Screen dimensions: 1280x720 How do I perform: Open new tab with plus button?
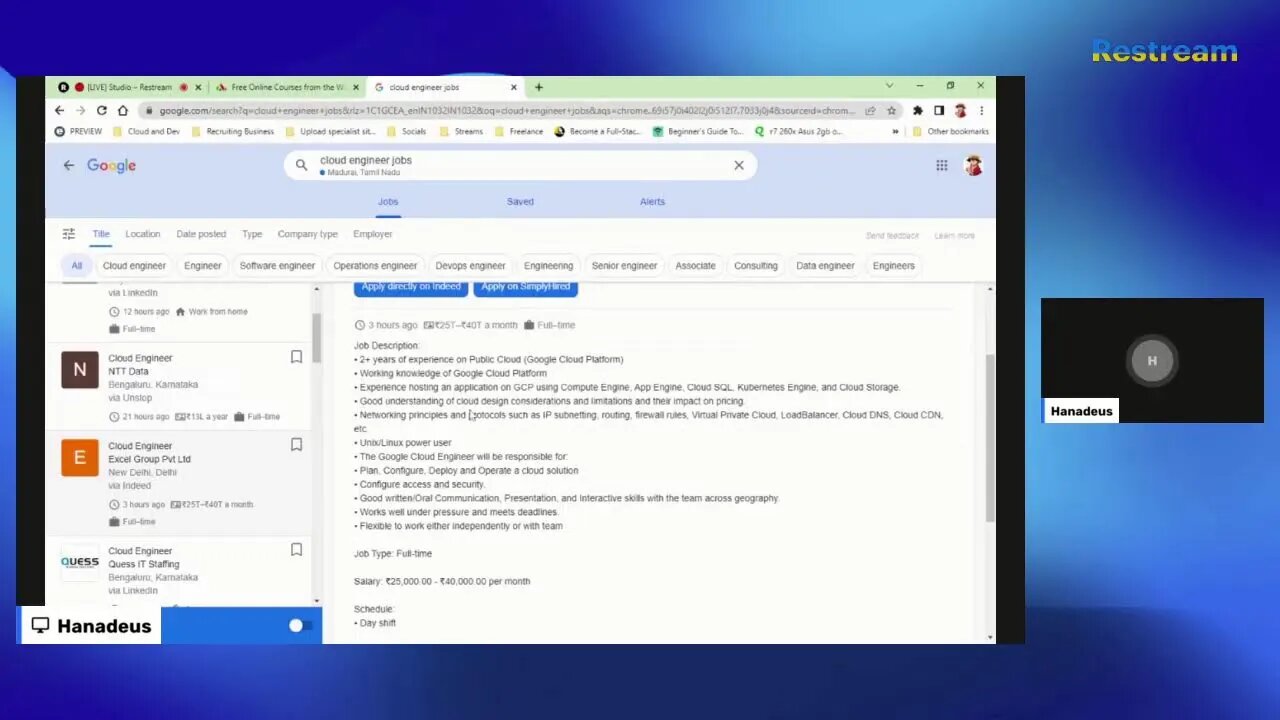[x=538, y=87]
